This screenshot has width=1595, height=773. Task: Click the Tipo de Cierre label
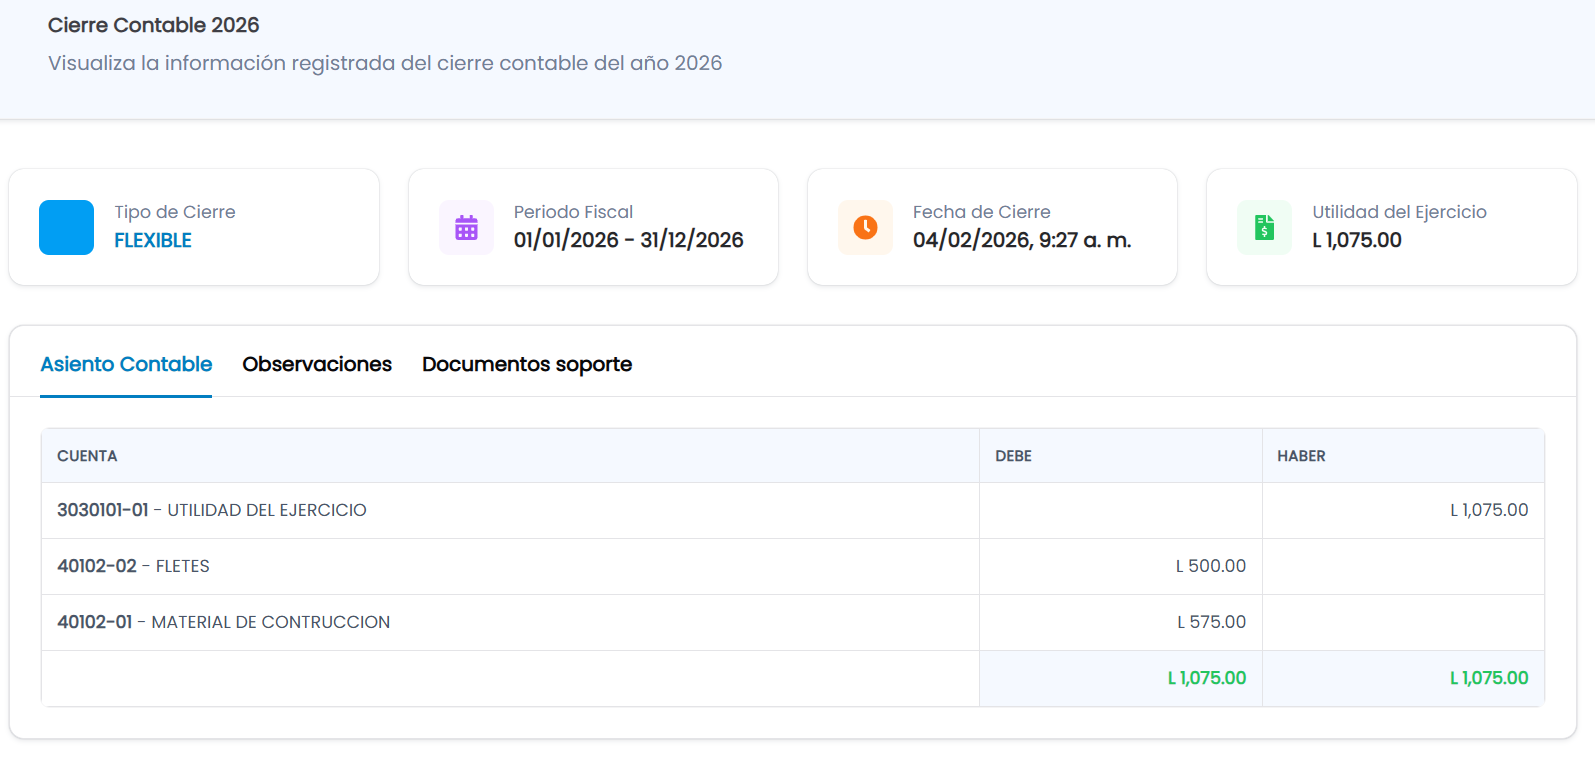[175, 212]
